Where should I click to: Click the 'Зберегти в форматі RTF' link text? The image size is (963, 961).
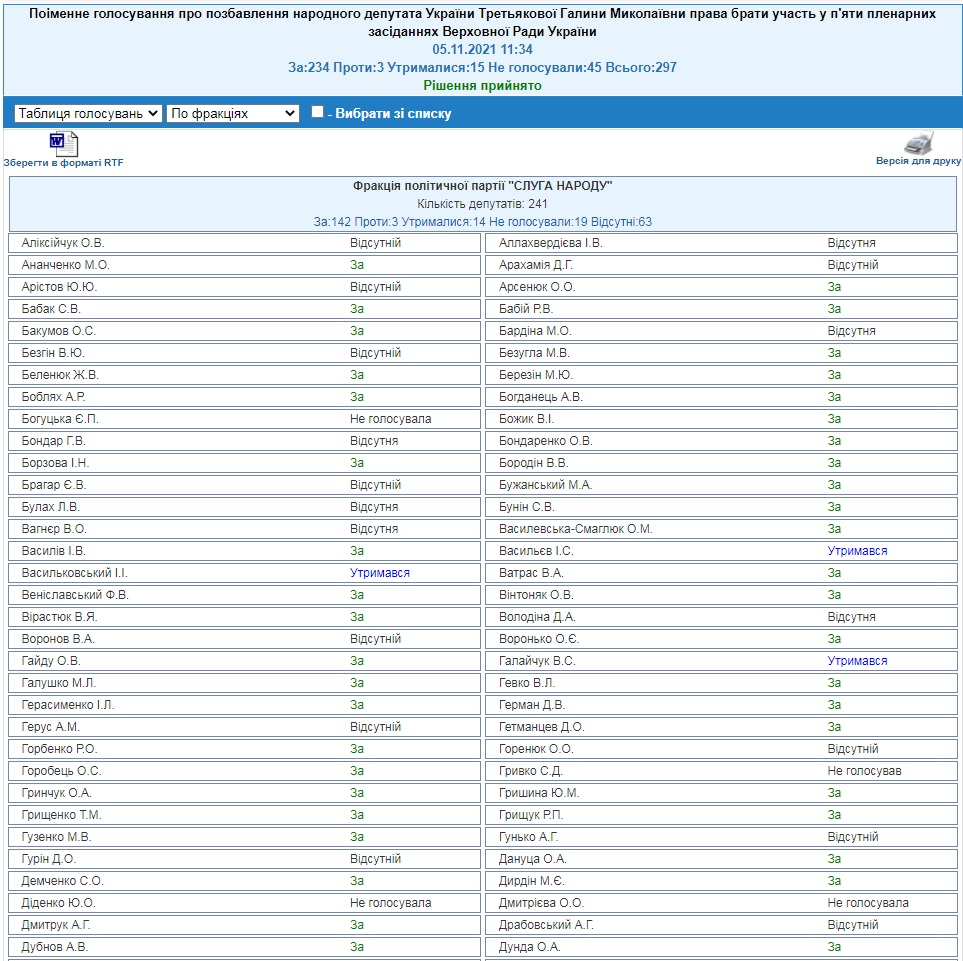(x=63, y=162)
